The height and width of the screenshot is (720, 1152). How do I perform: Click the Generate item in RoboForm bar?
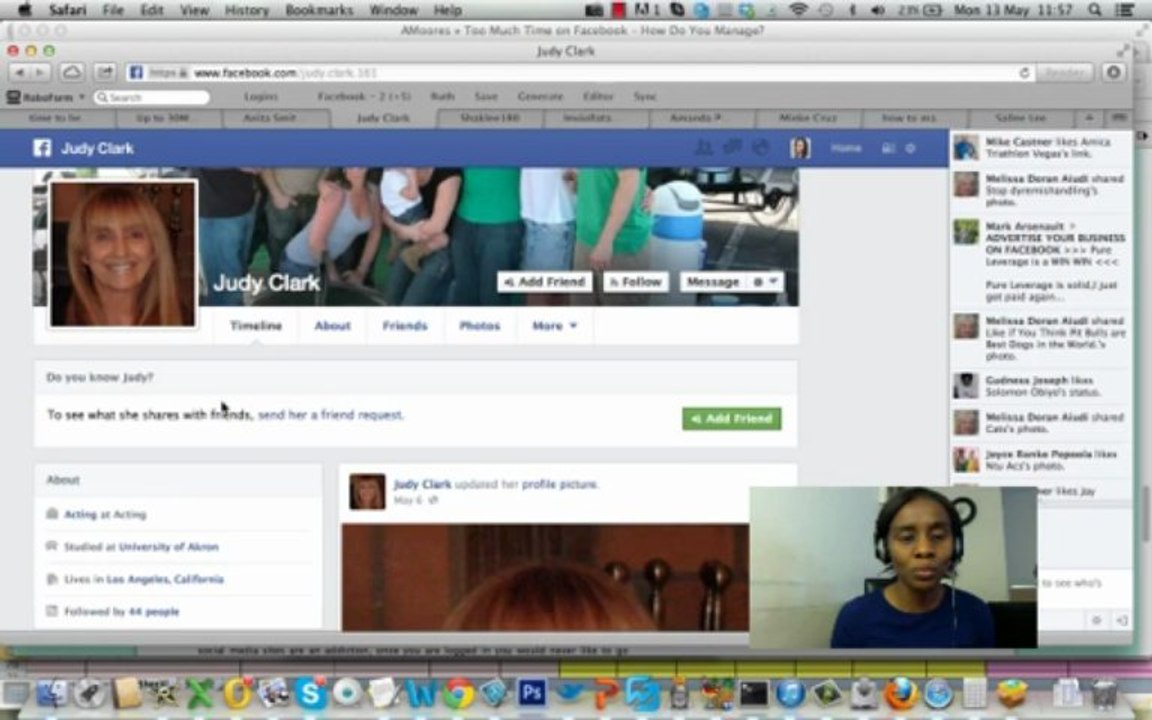540,96
